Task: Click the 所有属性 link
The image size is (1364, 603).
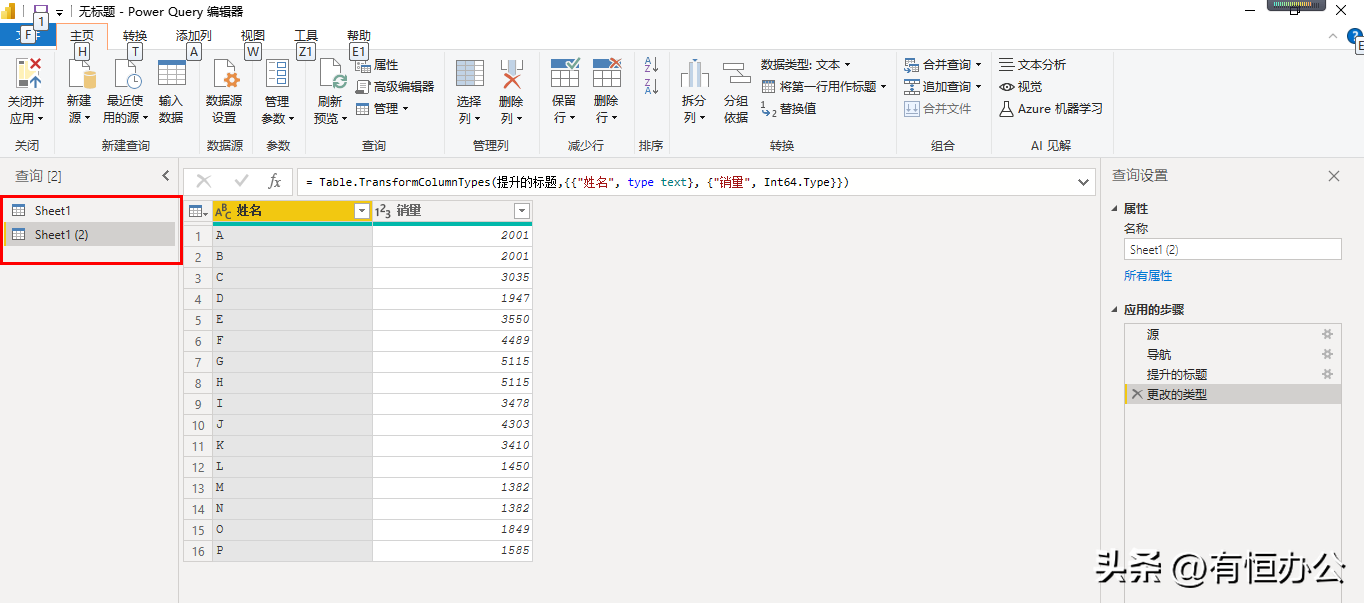Action: point(1148,276)
